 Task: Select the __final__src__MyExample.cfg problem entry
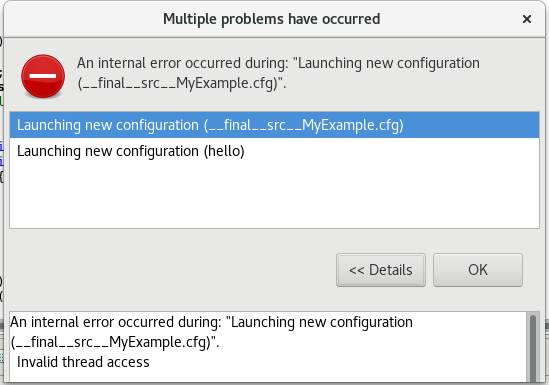click(274, 125)
